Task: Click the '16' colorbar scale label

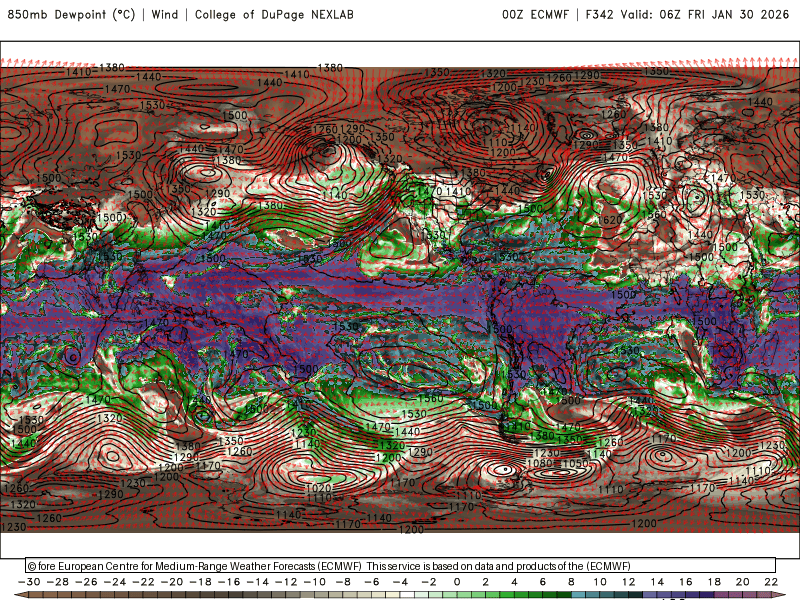Action: coord(686,582)
